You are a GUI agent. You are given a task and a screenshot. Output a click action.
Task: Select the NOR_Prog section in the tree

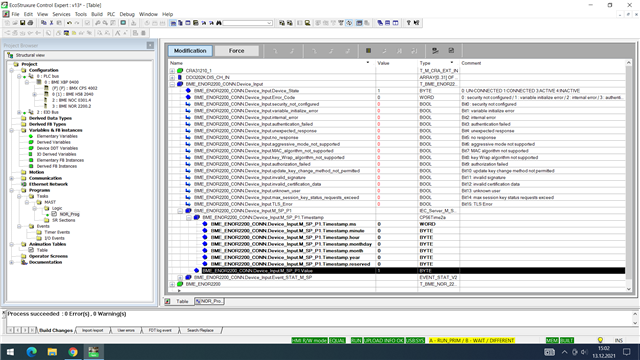[x=69, y=214]
